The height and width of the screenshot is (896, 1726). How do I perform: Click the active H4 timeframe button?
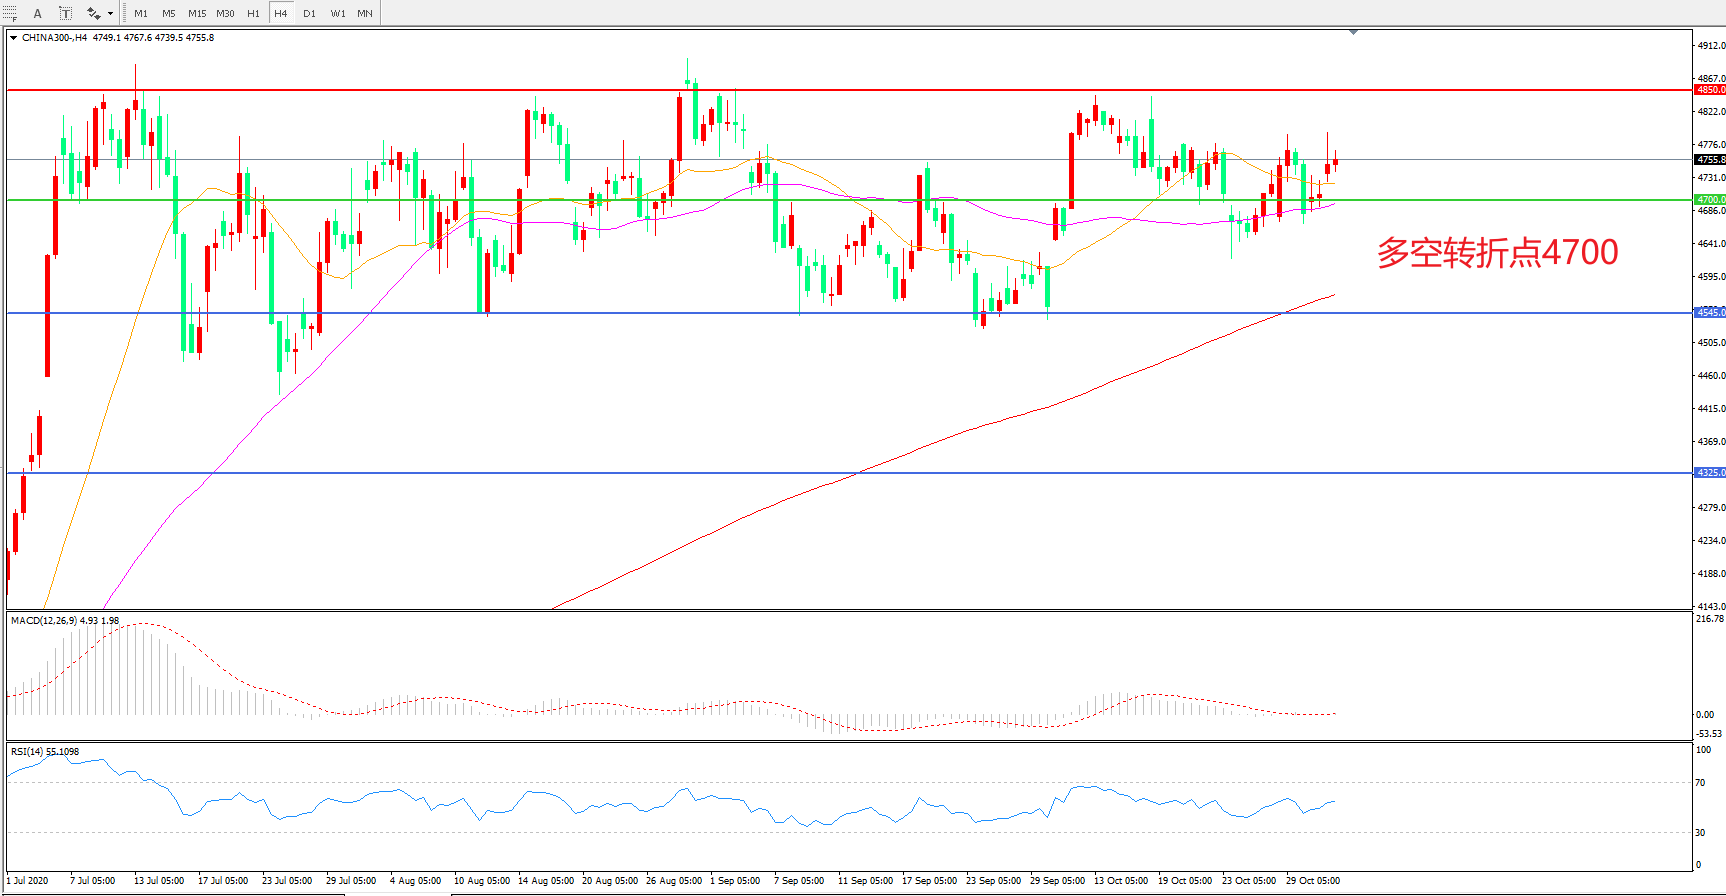[281, 13]
